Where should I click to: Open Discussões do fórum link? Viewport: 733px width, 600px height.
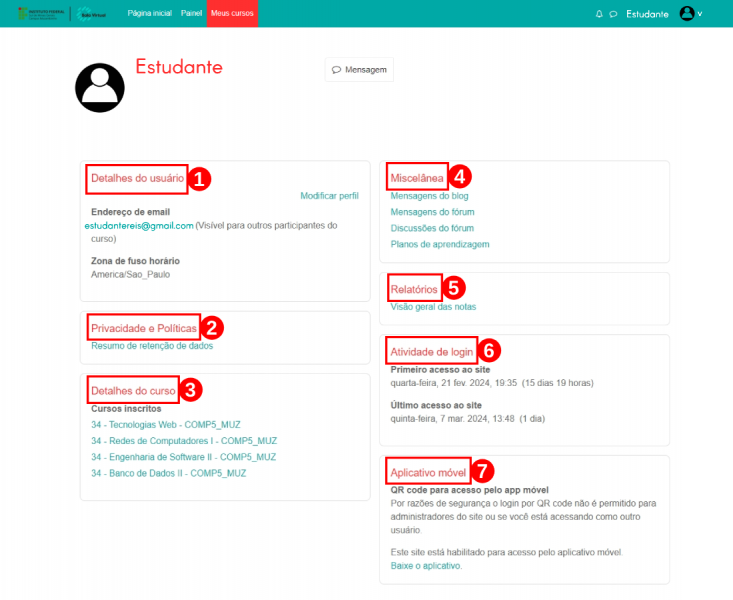tap(432, 228)
